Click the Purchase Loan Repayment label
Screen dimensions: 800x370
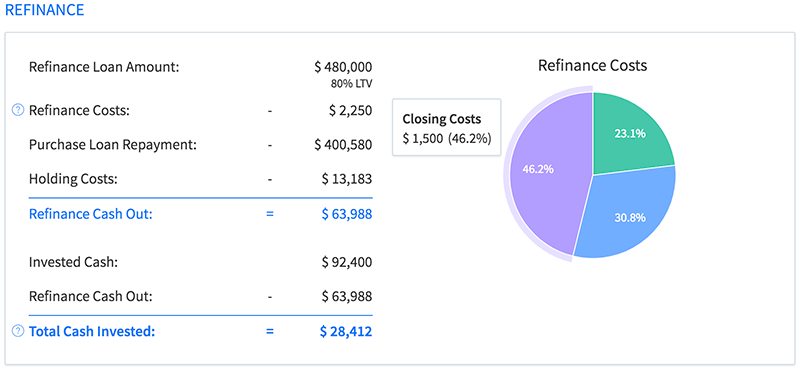pyautogui.click(x=113, y=145)
